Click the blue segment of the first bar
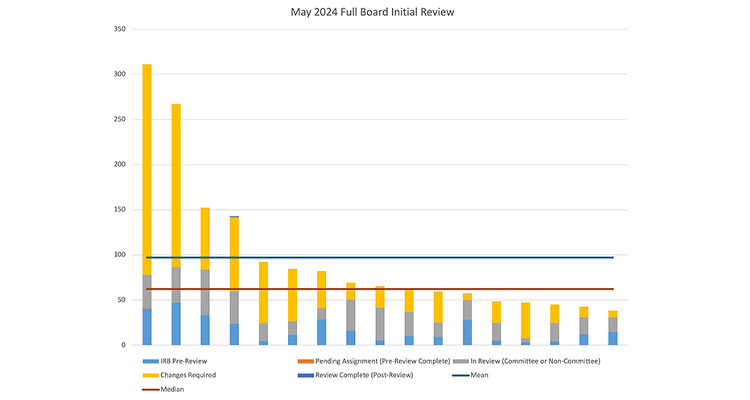The height and width of the screenshot is (400, 750). pyautogui.click(x=147, y=327)
